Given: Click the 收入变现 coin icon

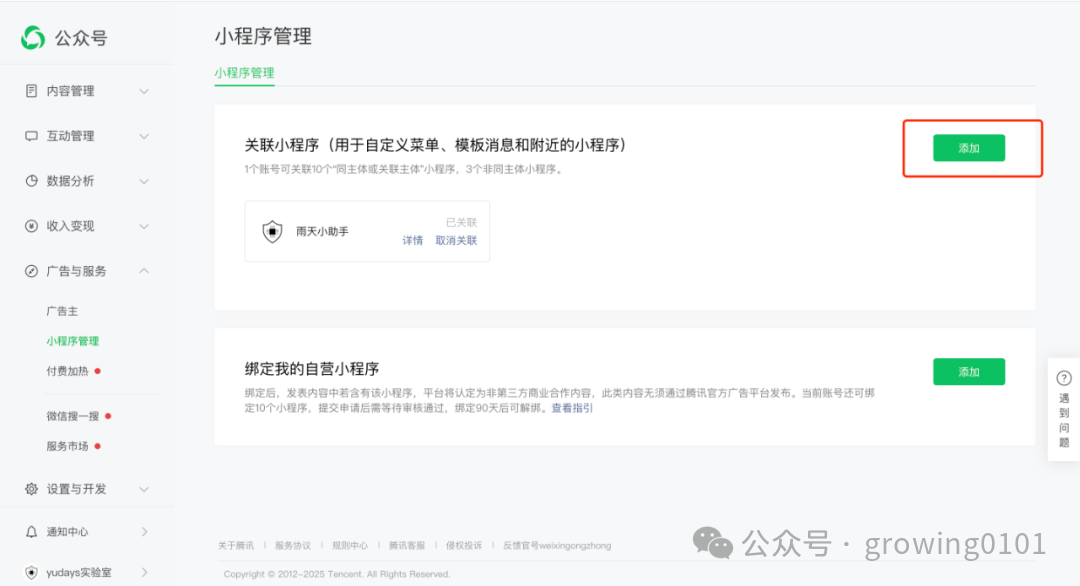Looking at the screenshot, I should pyautogui.click(x=30, y=226).
